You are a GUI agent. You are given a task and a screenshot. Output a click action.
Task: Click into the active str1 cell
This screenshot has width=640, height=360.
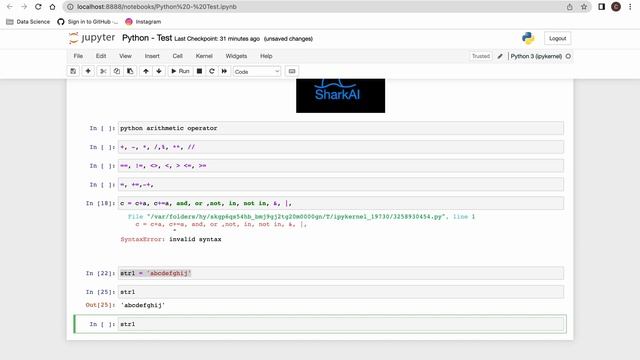(x=341, y=324)
